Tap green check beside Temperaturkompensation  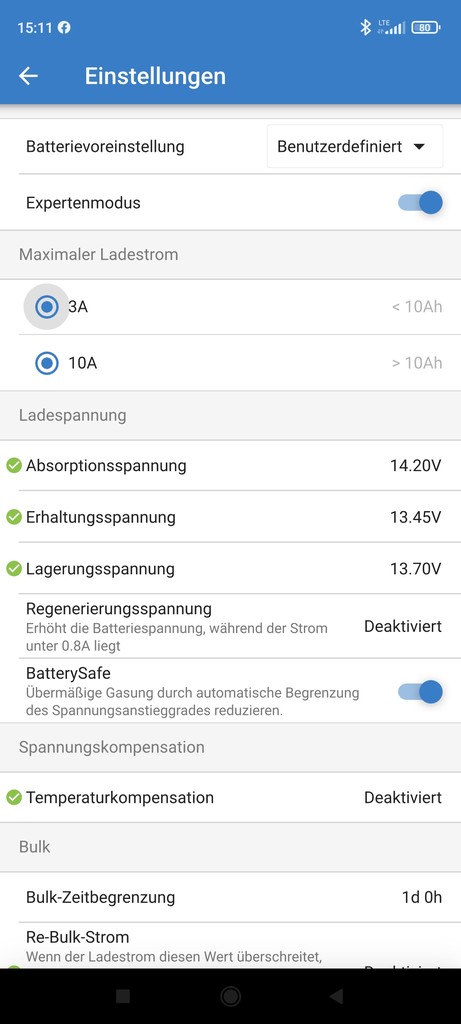[14, 797]
